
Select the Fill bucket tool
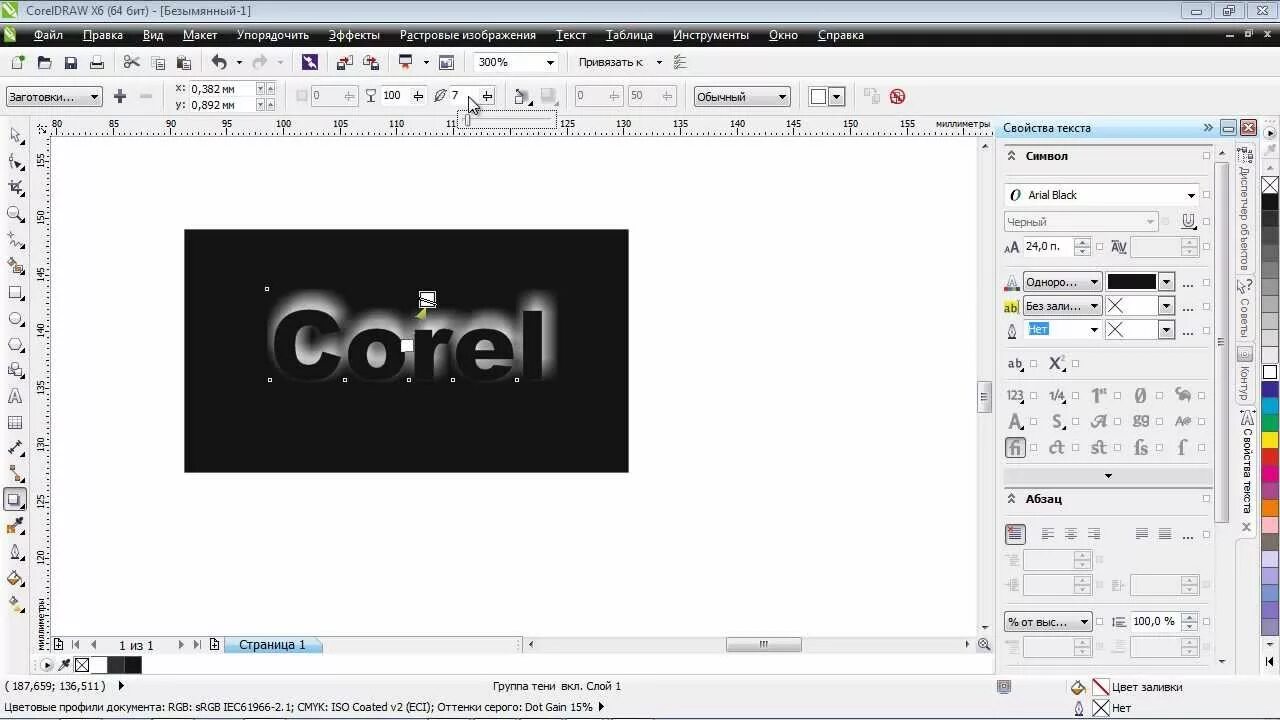coord(15,578)
